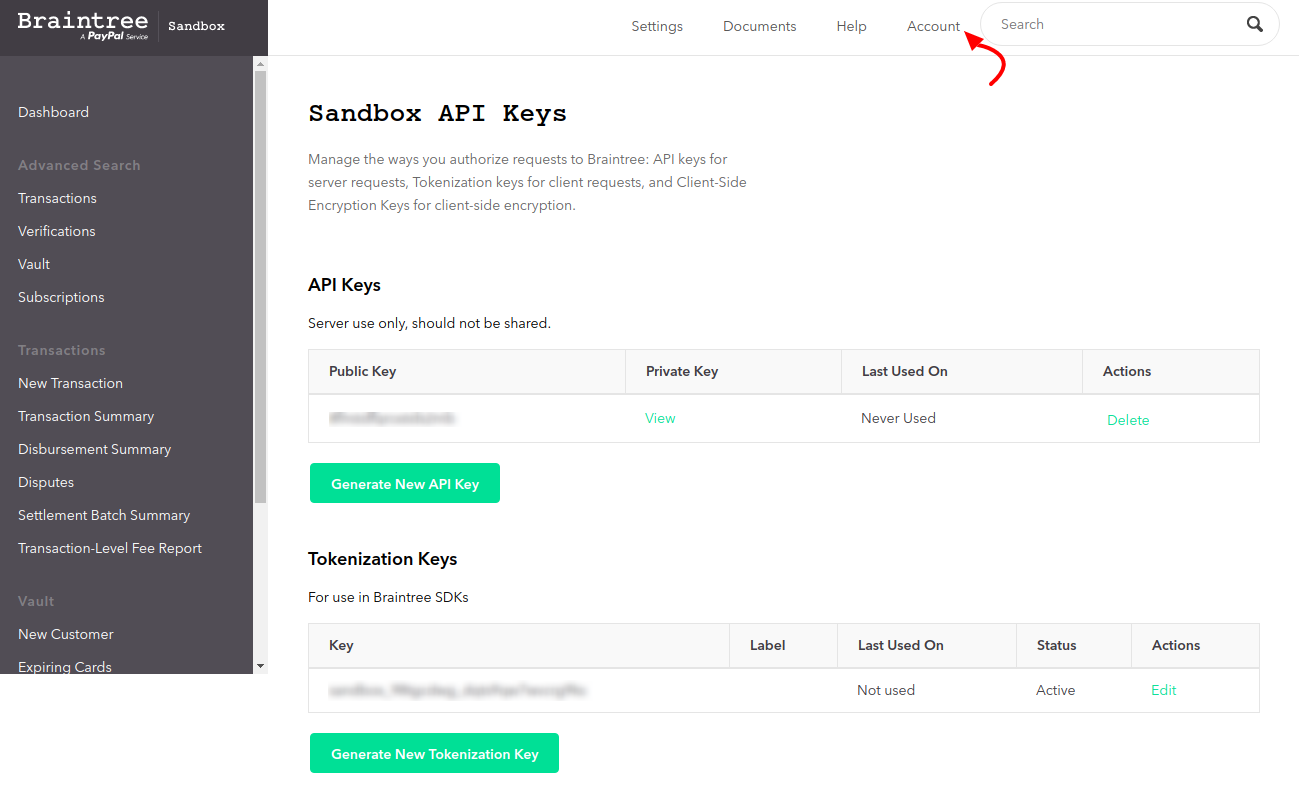This screenshot has height=804, width=1299.
Task: Open the Help menu
Action: click(x=851, y=26)
